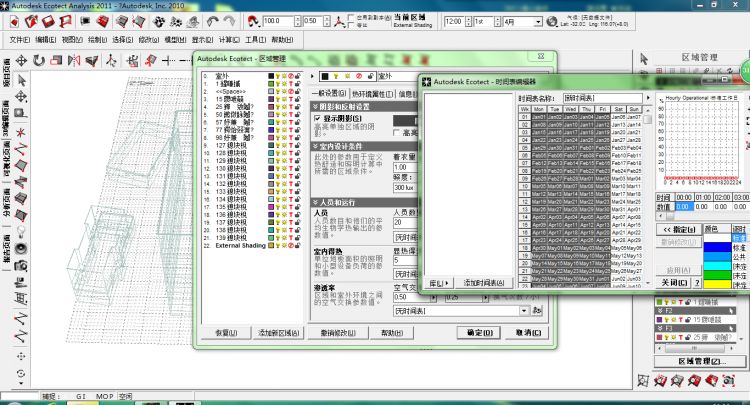Select the External Shading zone in list
750x405 pixels.
pyautogui.click(x=240, y=245)
